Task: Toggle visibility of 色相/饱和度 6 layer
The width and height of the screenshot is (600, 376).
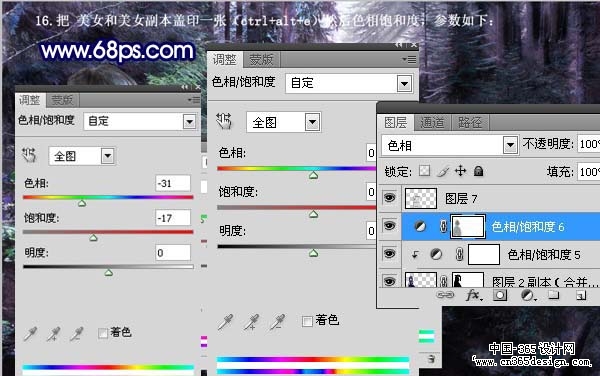Action: pyautogui.click(x=390, y=226)
